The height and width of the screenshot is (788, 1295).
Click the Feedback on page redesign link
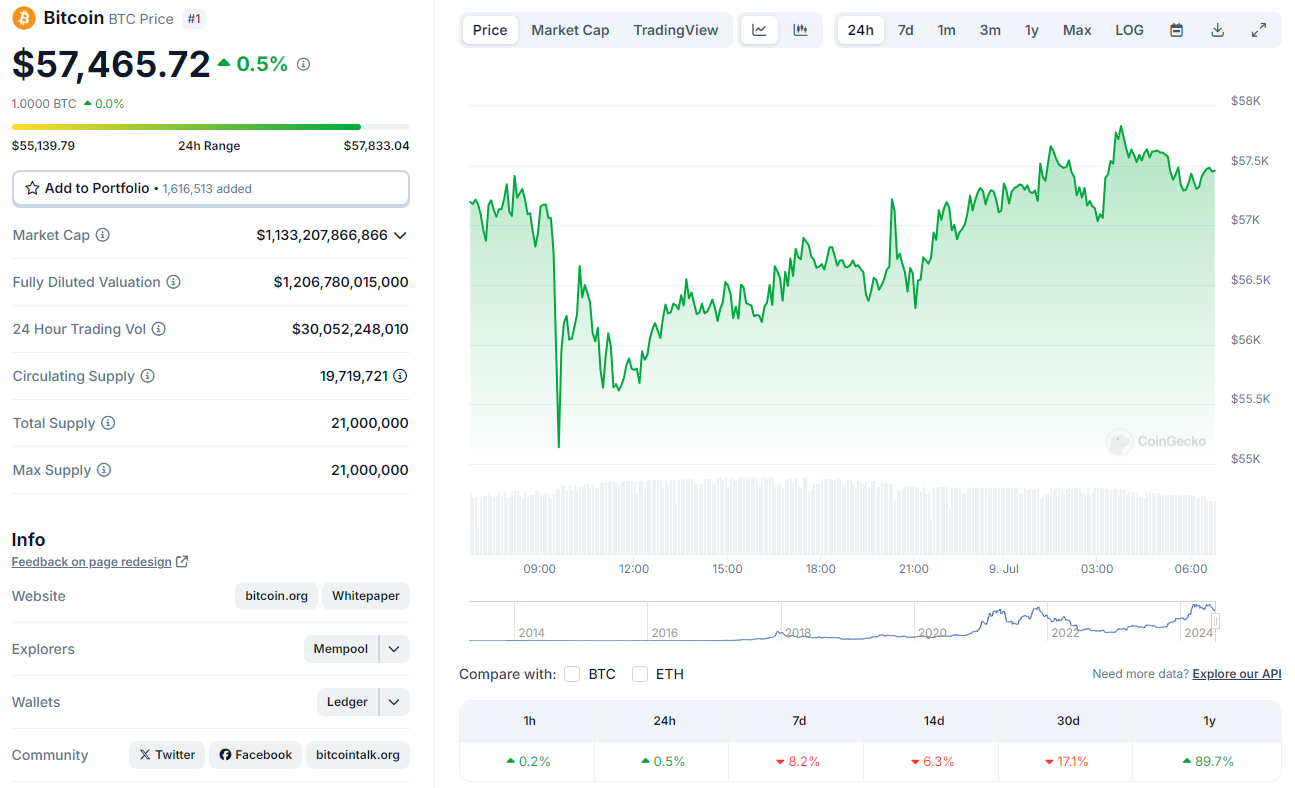coord(92,562)
